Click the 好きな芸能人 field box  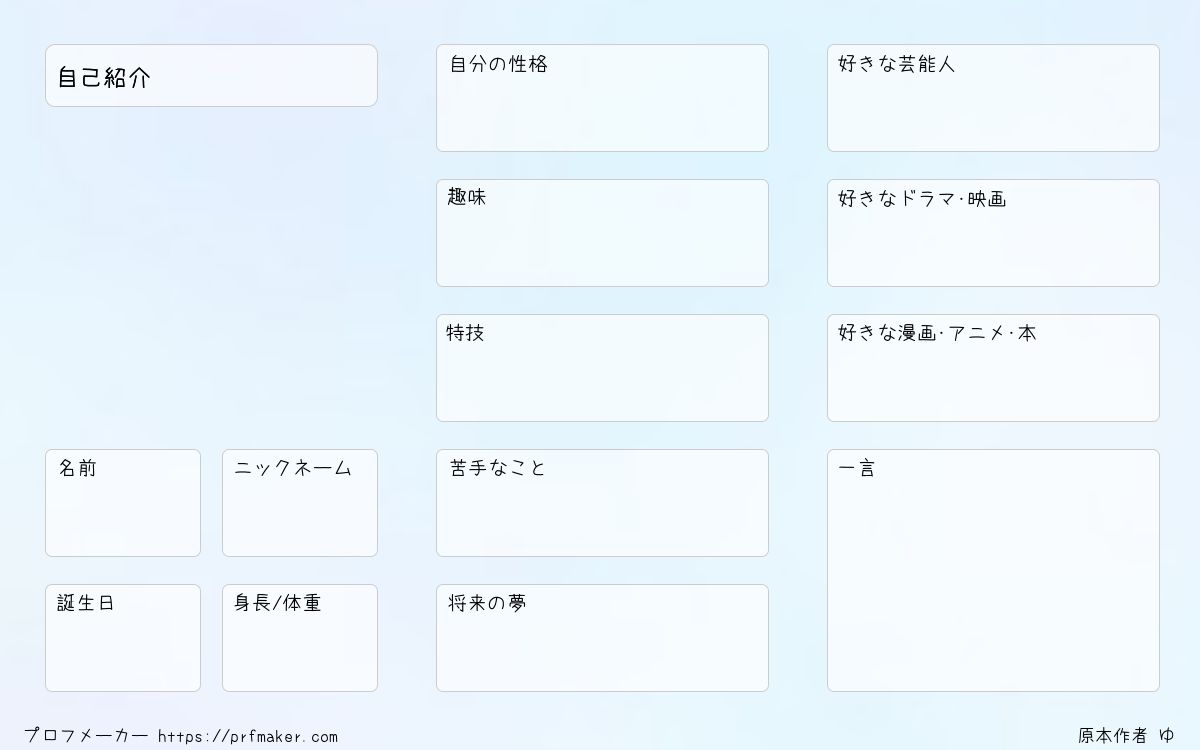(993, 98)
